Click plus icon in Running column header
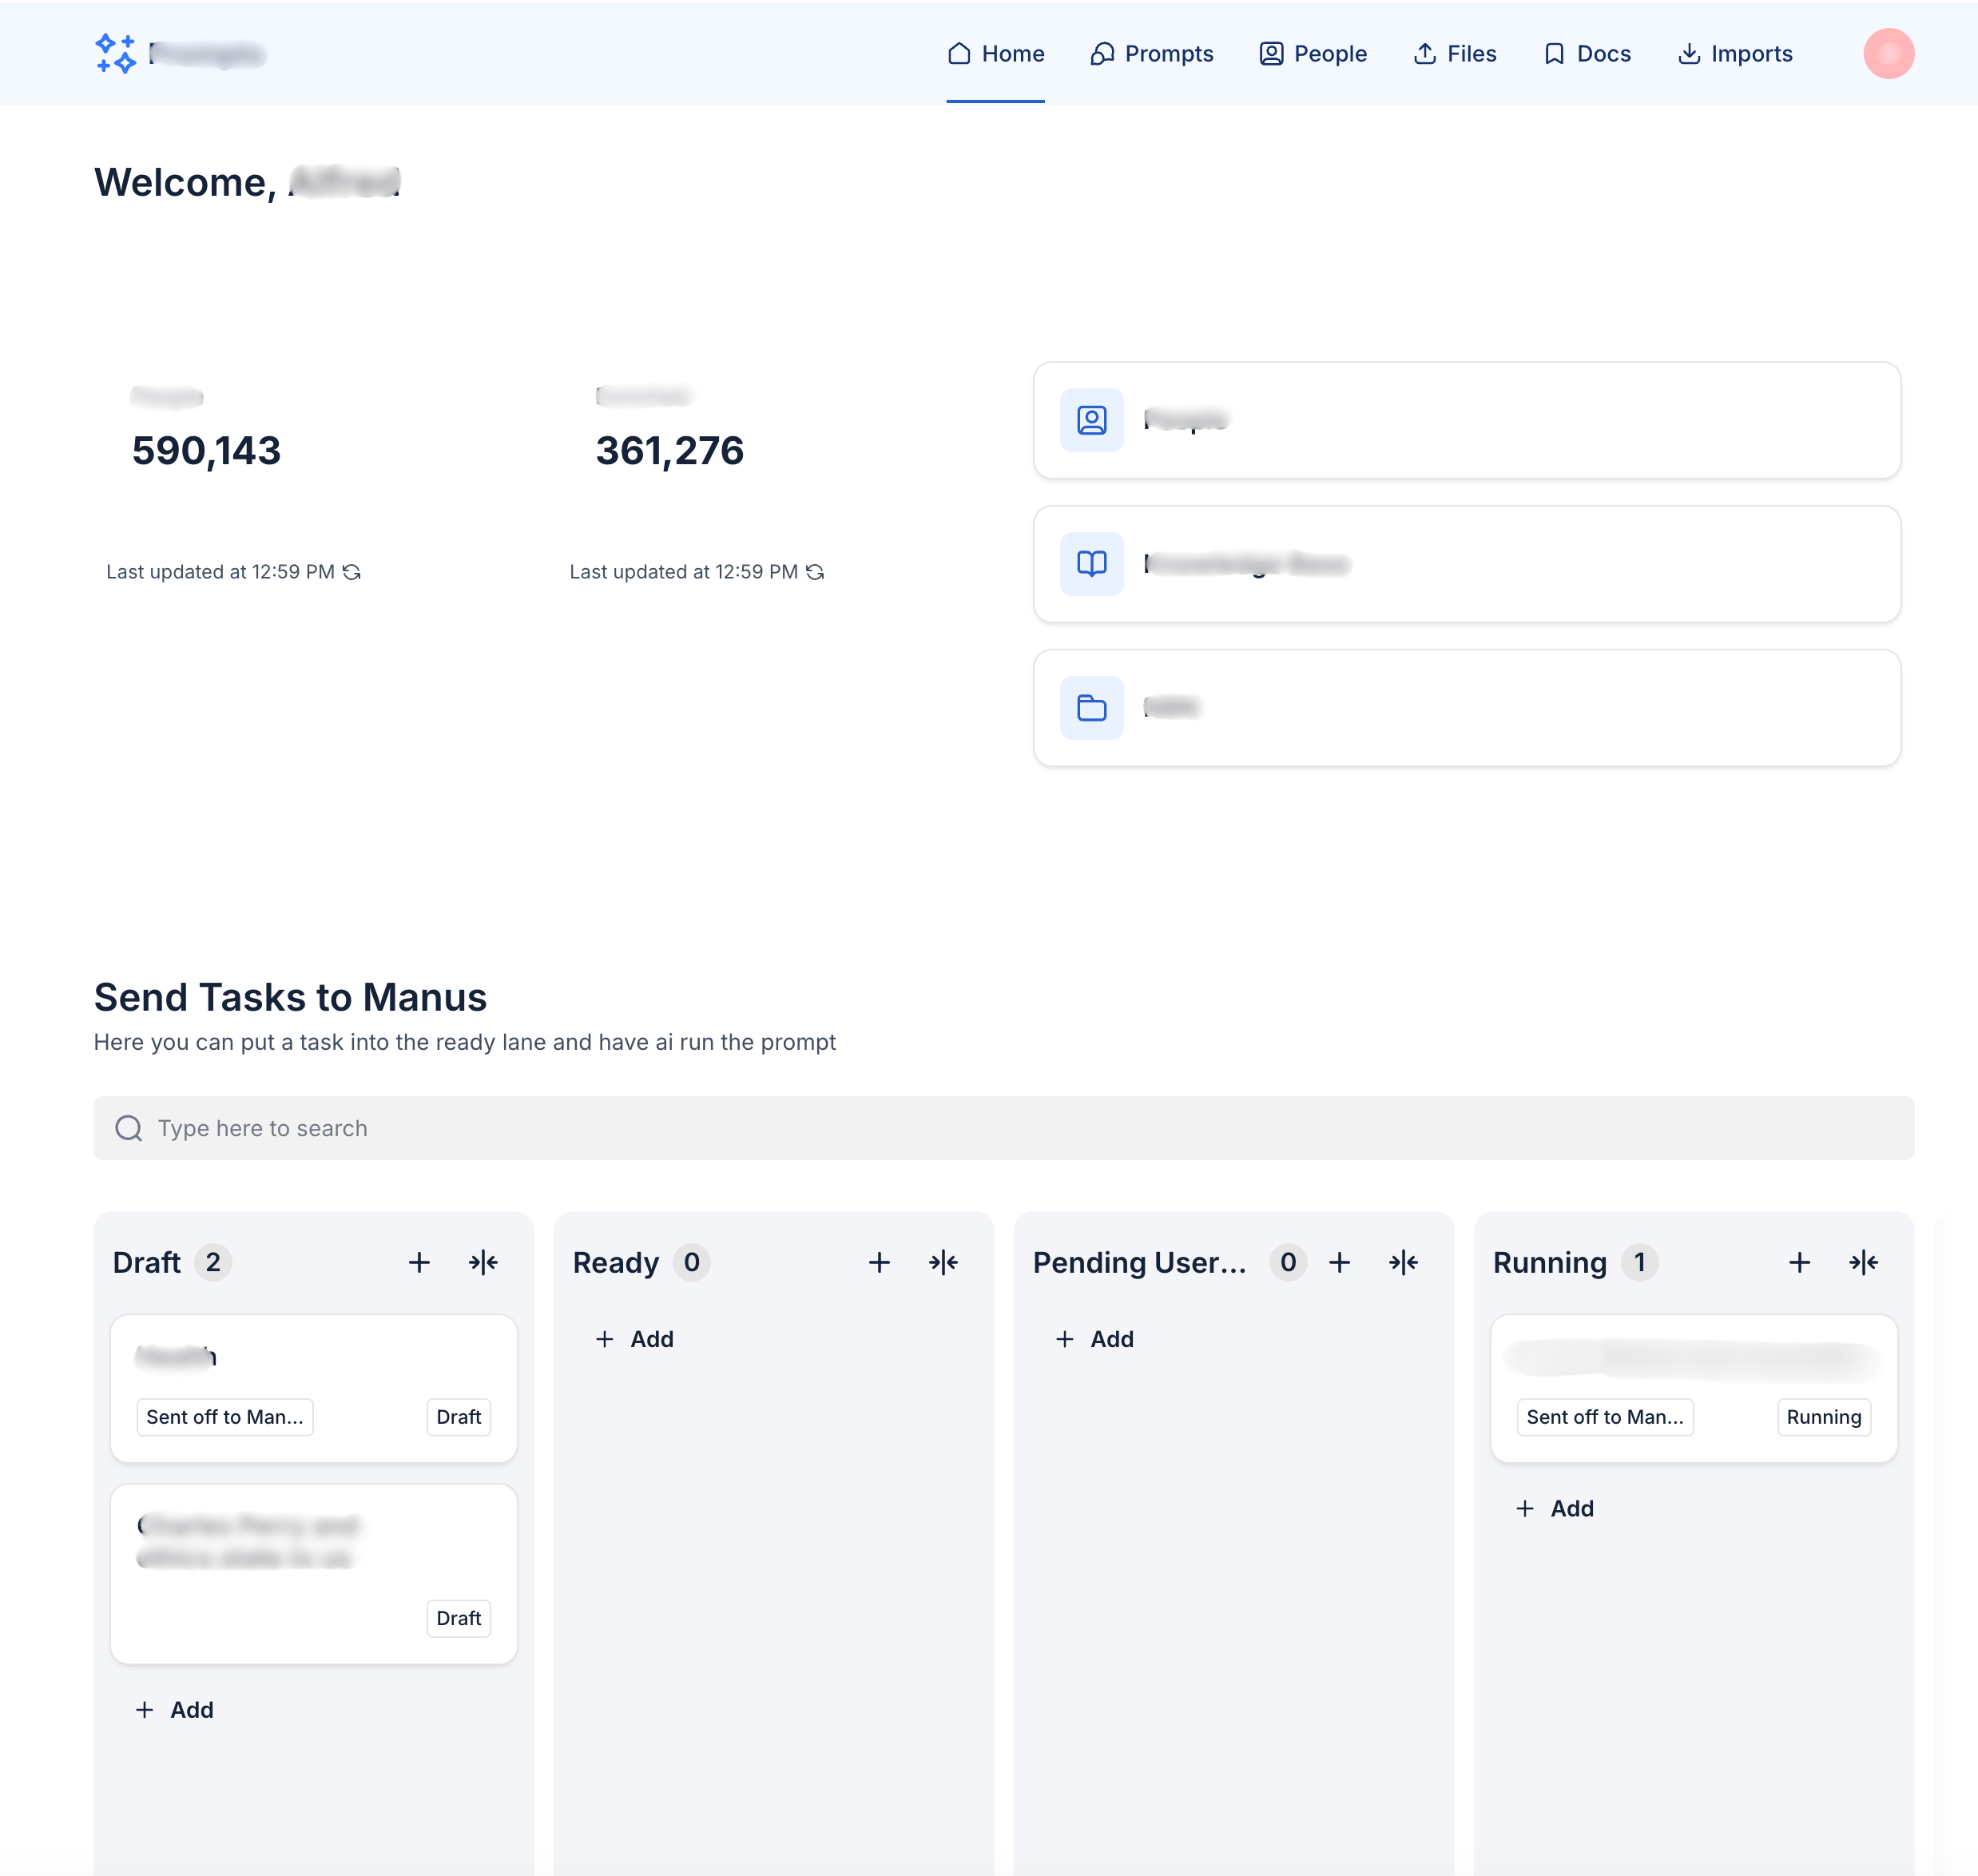The width and height of the screenshot is (1978, 1876). pos(1799,1262)
